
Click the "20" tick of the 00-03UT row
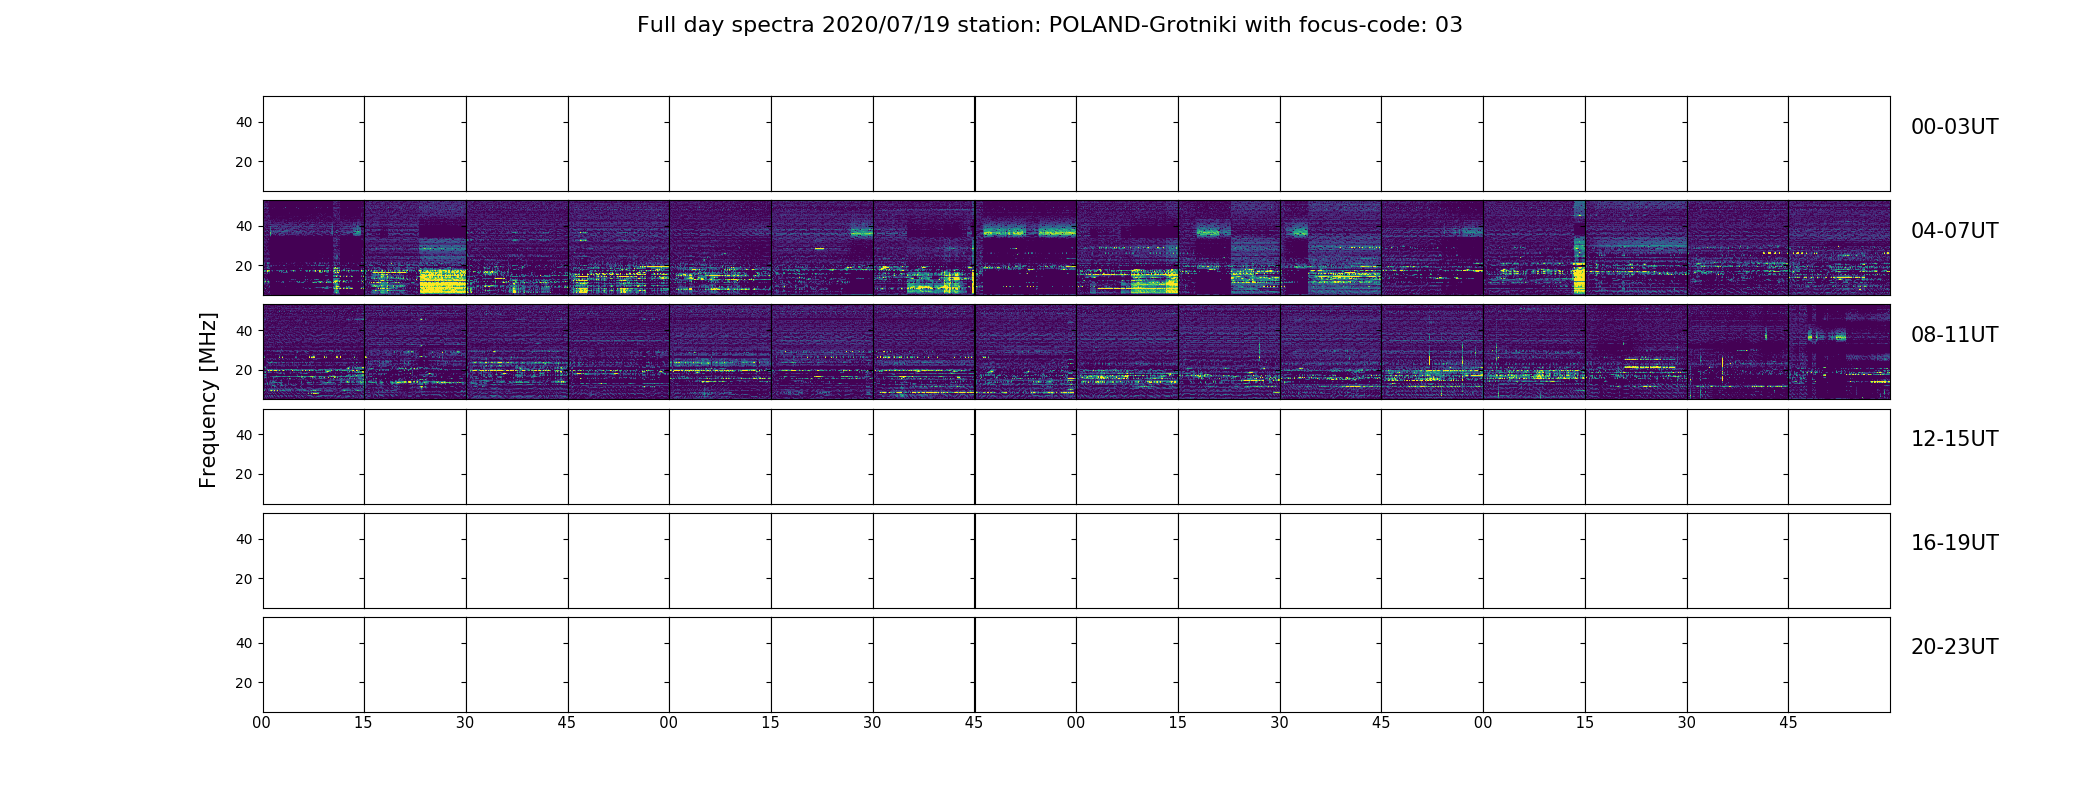pos(243,162)
